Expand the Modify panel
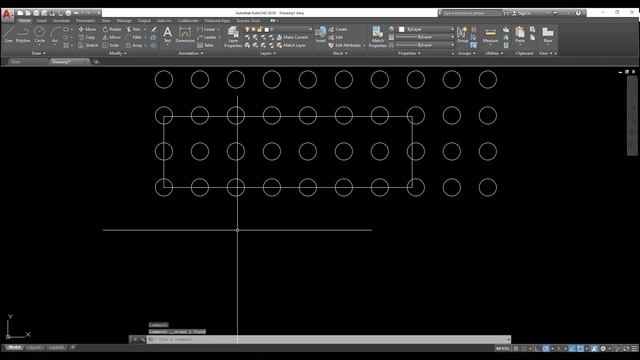 point(118,53)
